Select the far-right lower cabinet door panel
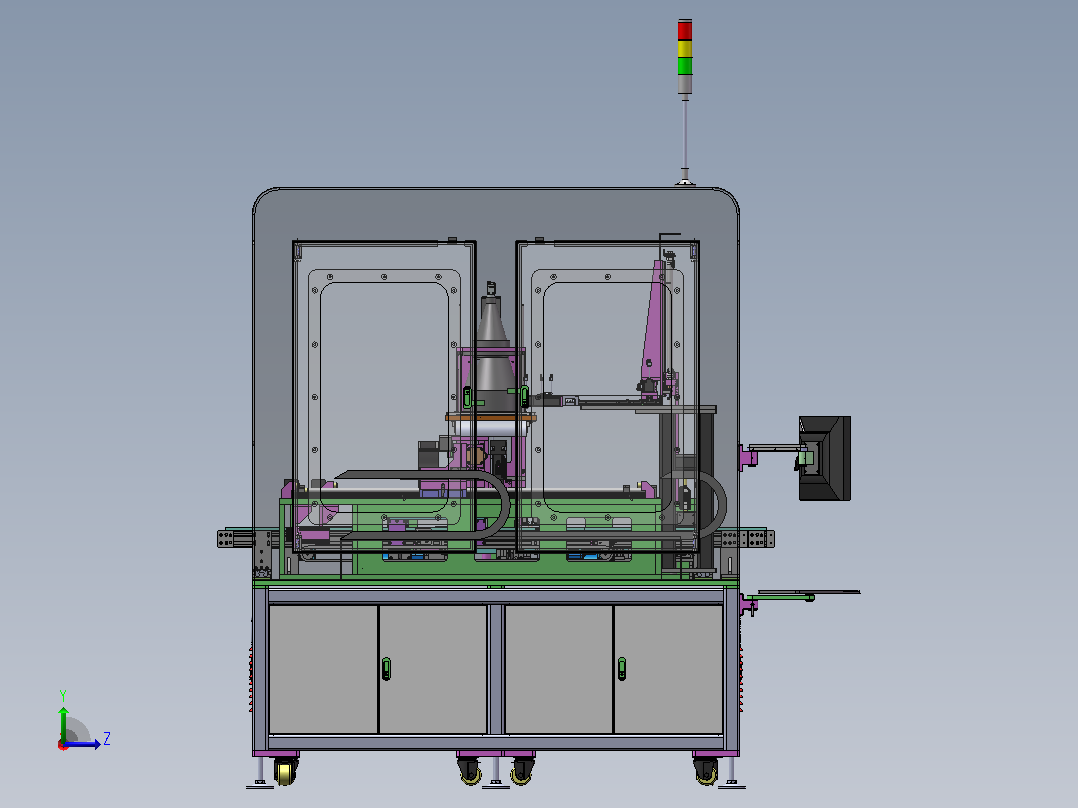1078x808 pixels. [668, 669]
